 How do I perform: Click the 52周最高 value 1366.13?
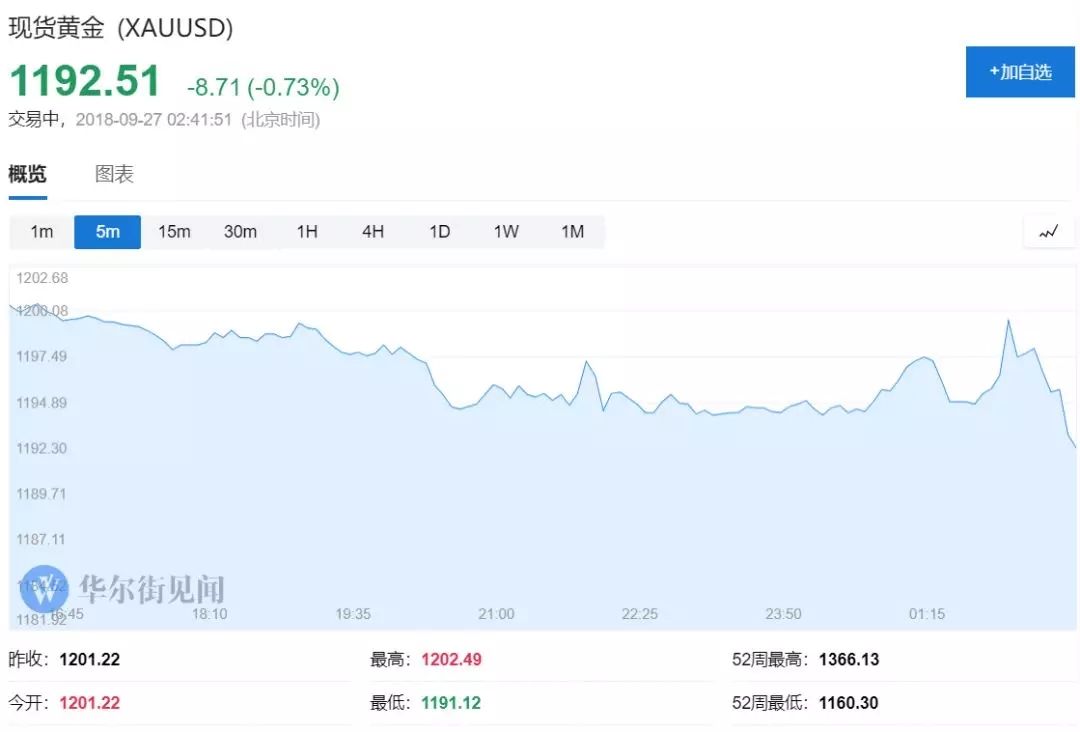click(849, 660)
